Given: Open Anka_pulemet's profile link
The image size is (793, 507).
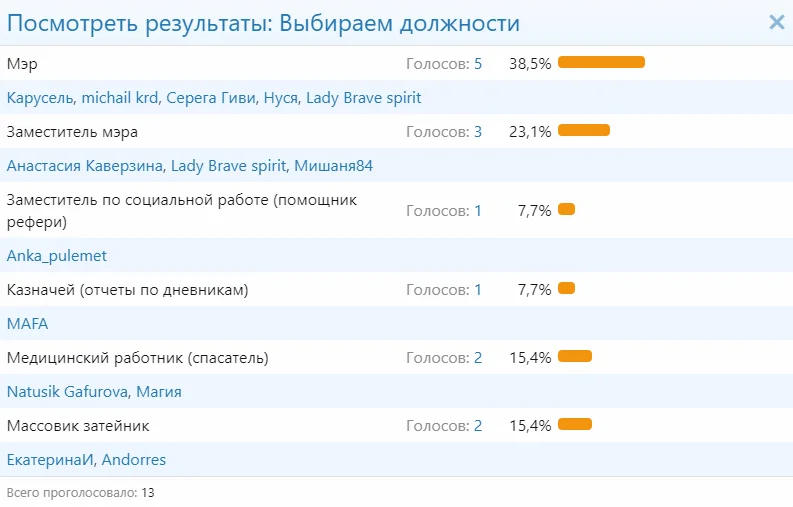Looking at the screenshot, I should tap(57, 256).
